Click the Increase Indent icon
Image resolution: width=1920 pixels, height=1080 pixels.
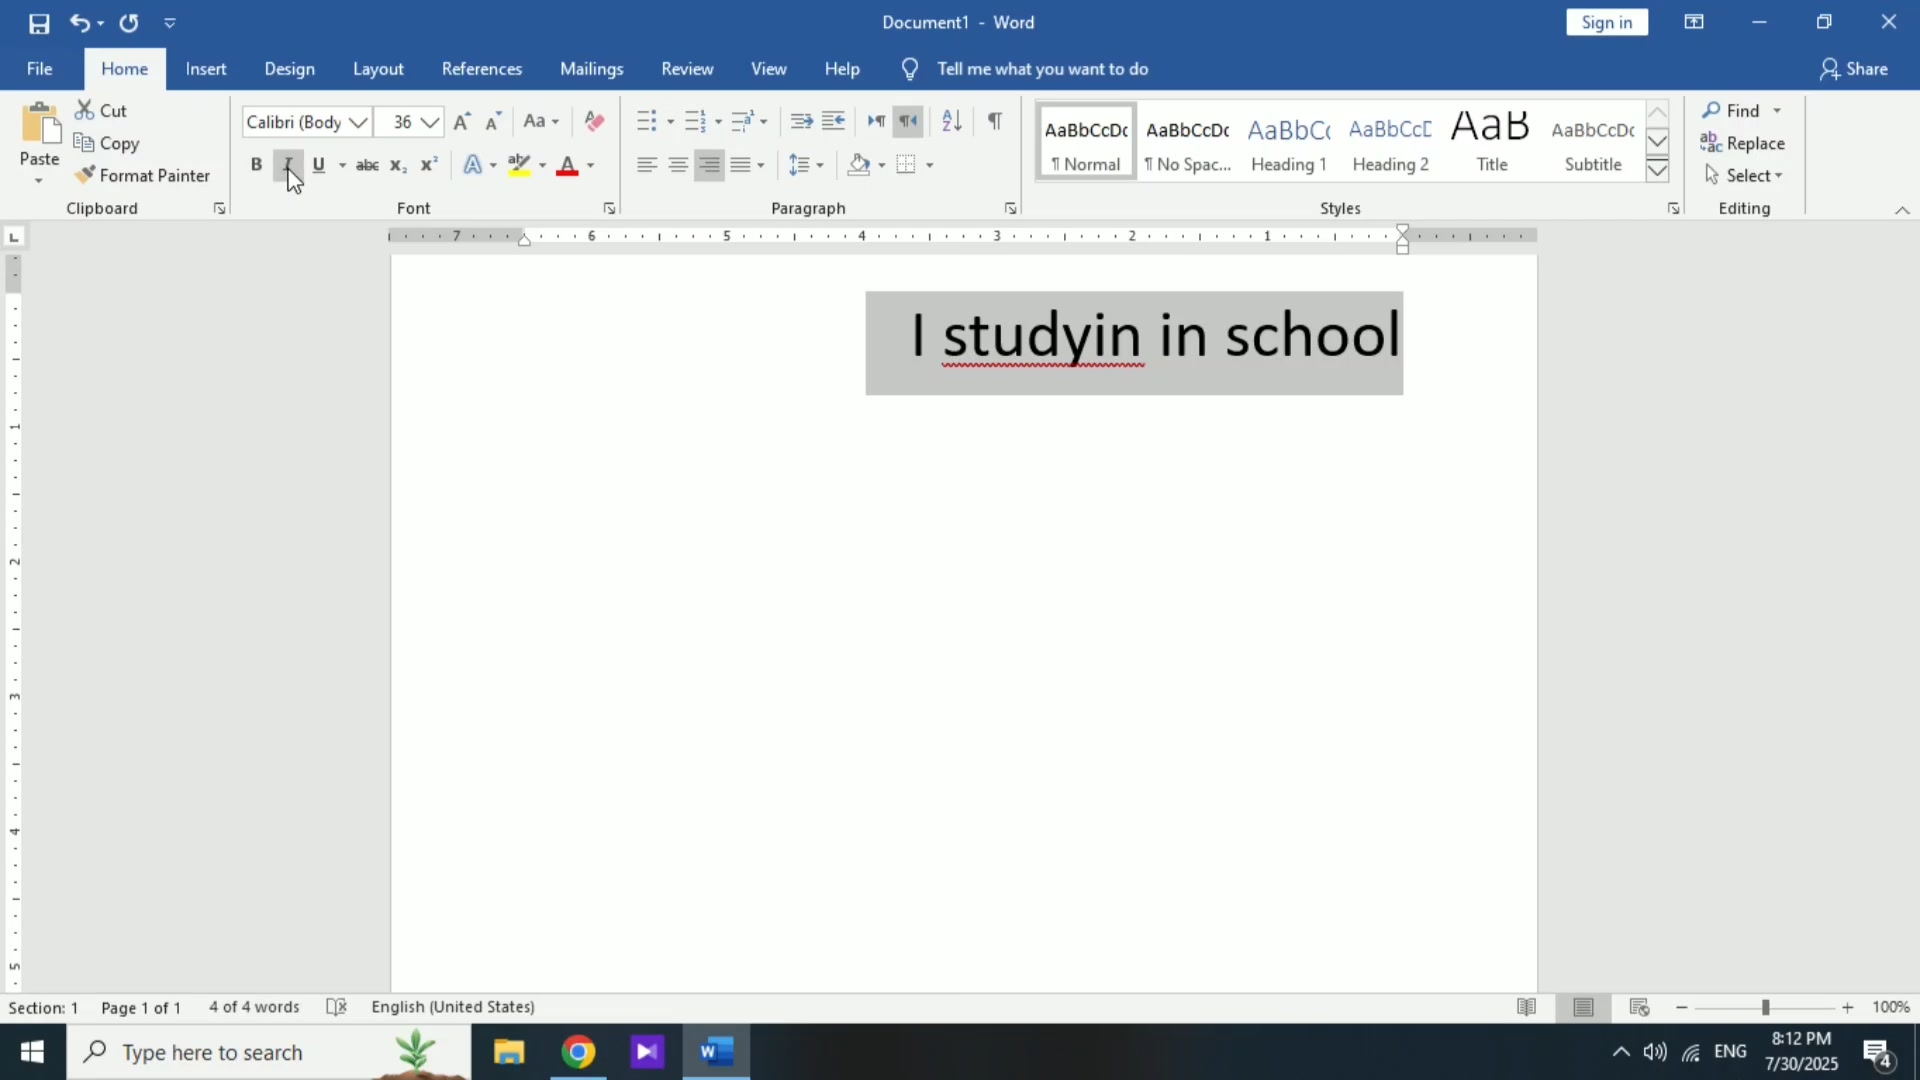click(x=833, y=121)
